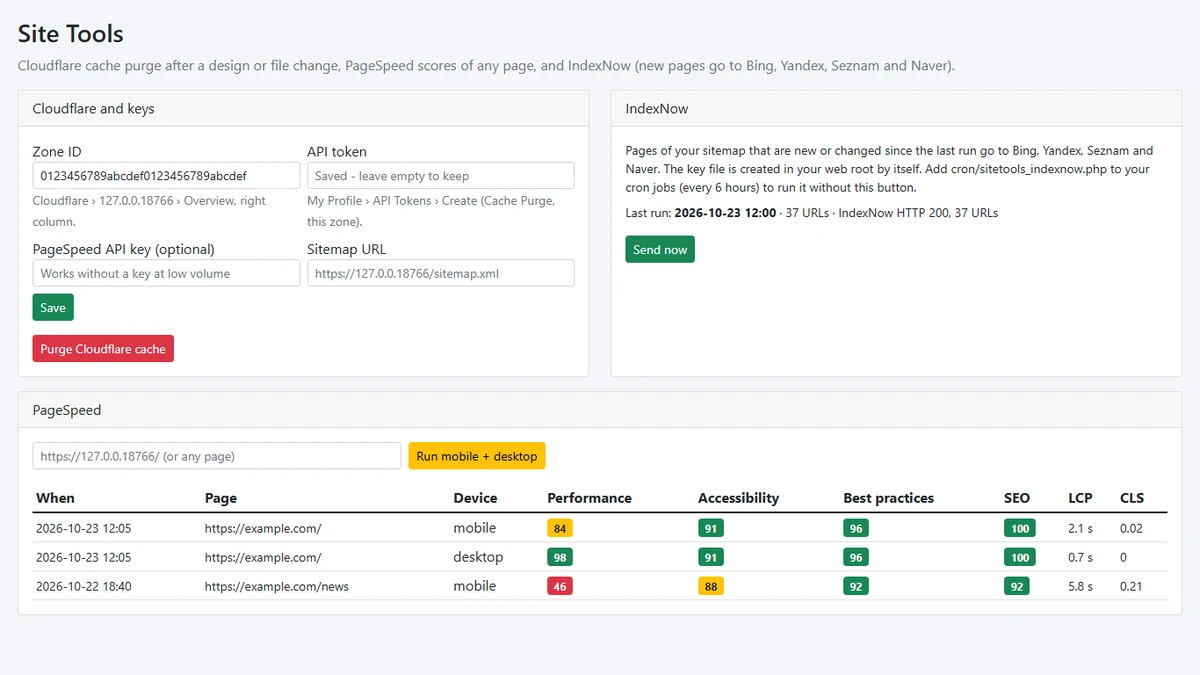This screenshot has width=1200, height=675.
Task: Click the SEO score 92 badge
Action: 1017,586
